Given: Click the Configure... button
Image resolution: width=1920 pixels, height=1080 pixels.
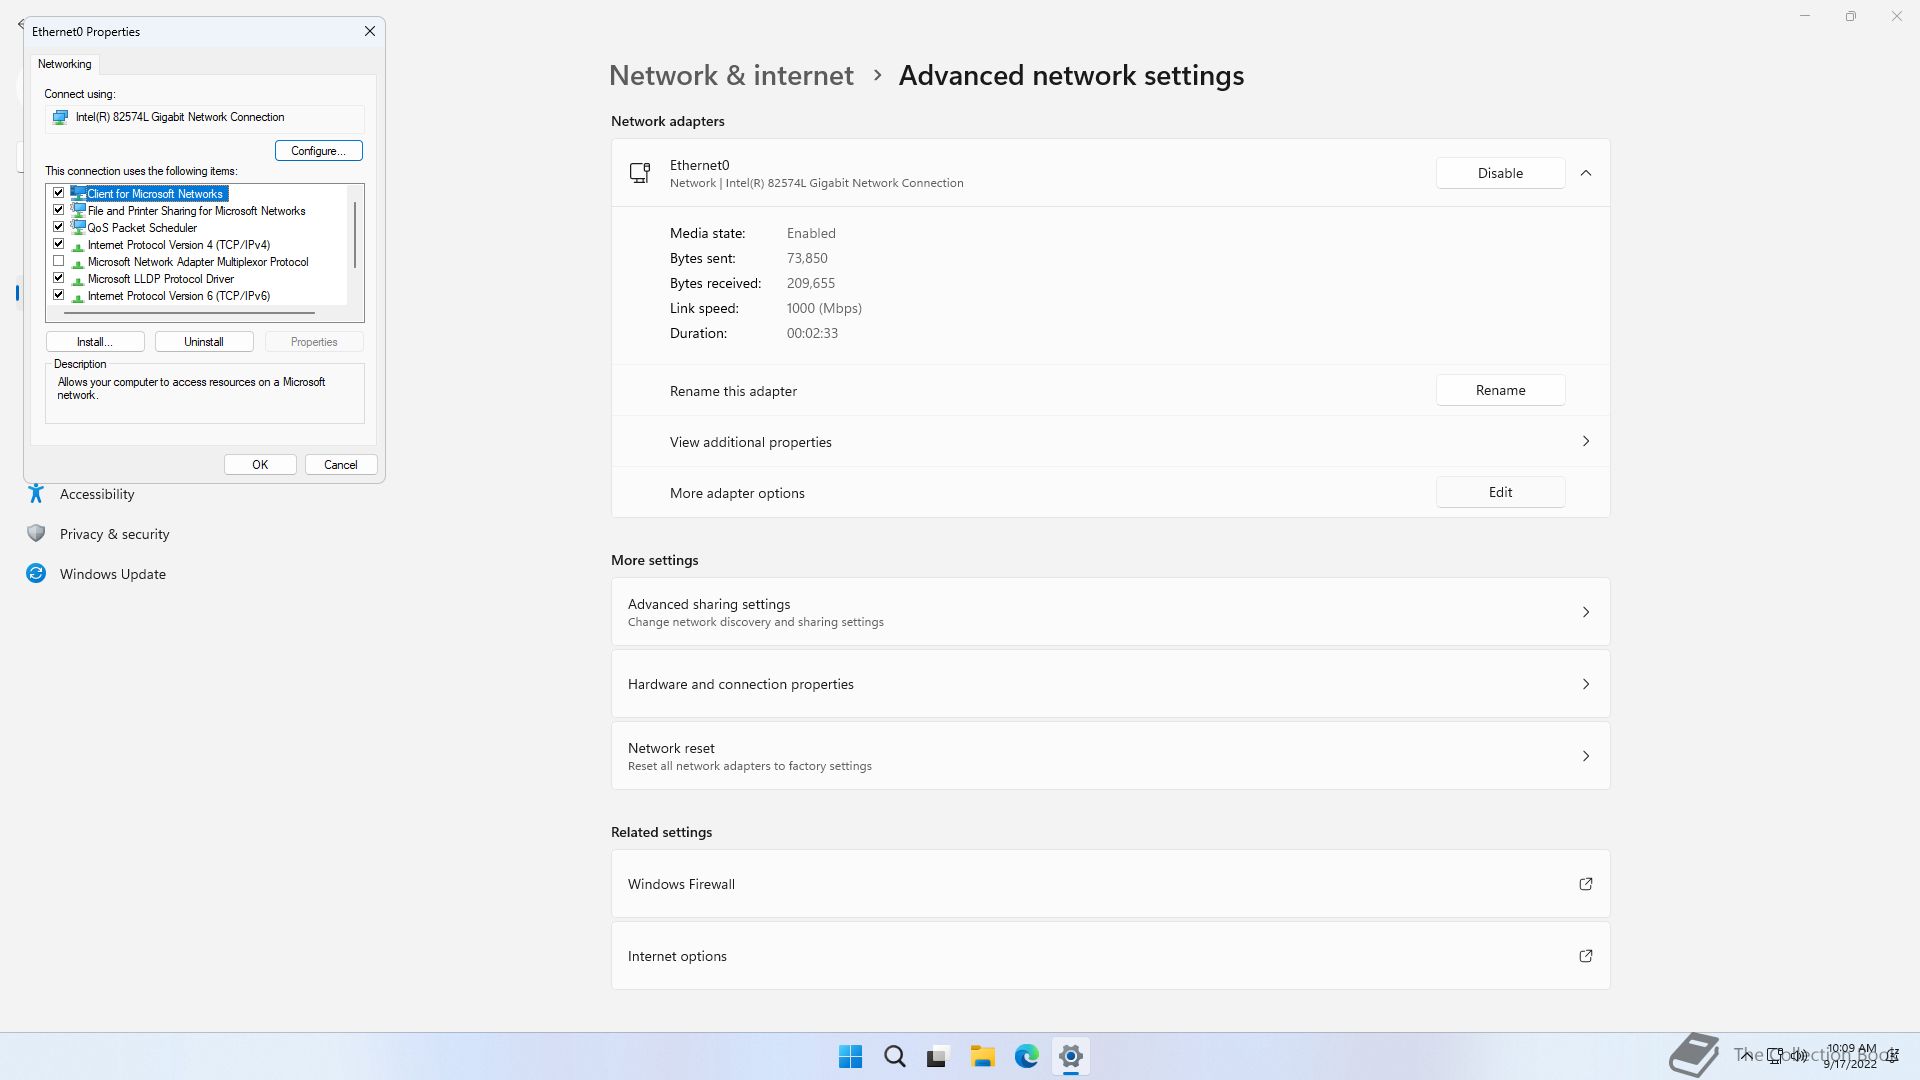Looking at the screenshot, I should (x=319, y=151).
